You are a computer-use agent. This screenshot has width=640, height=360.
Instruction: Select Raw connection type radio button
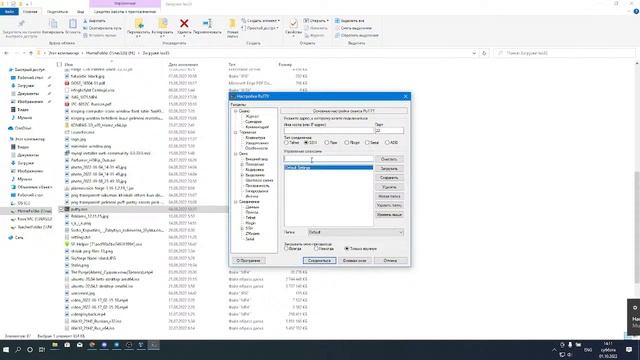[327, 142]
